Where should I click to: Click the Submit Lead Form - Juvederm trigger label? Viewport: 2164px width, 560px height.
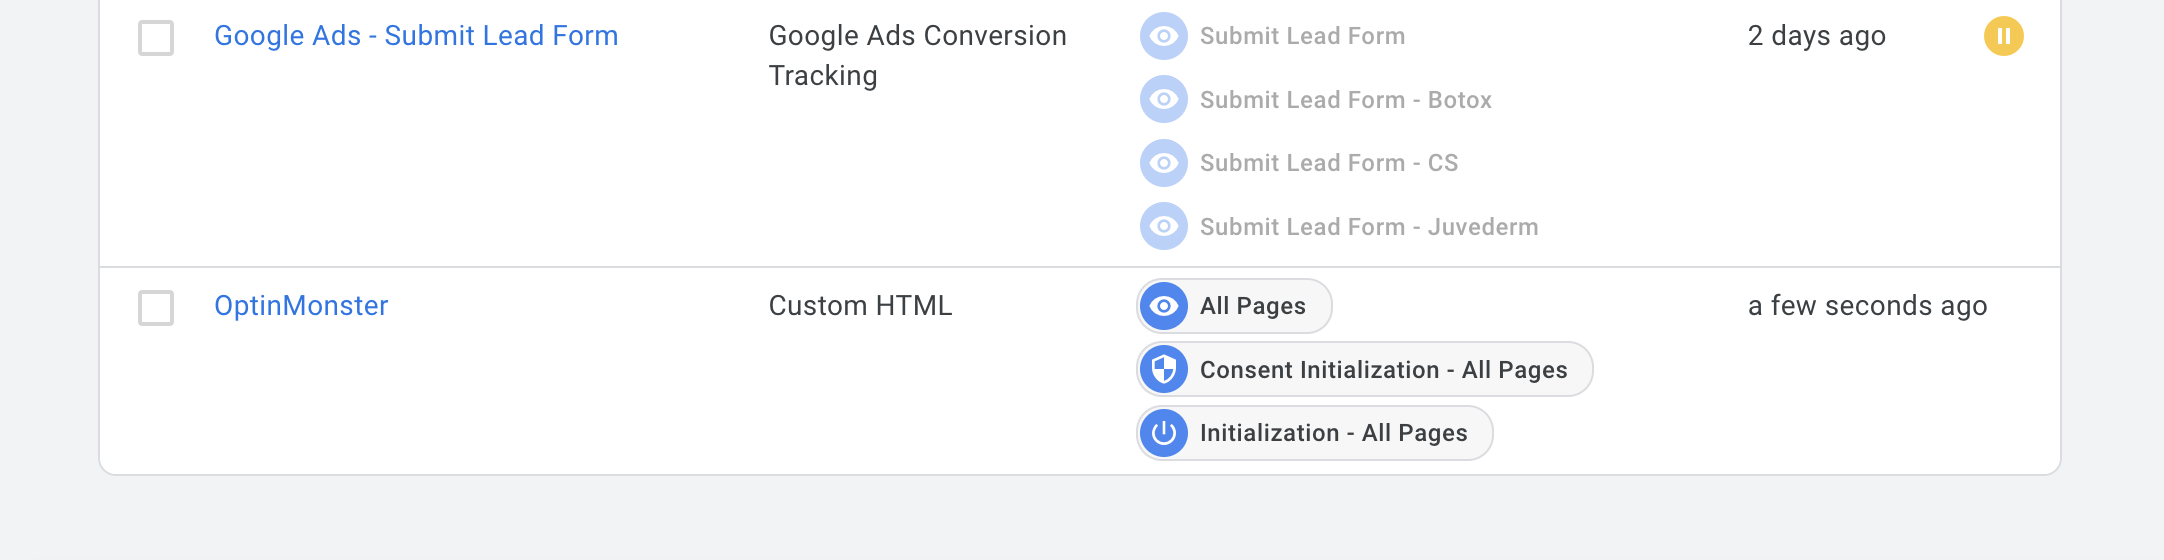point(1369,227)
